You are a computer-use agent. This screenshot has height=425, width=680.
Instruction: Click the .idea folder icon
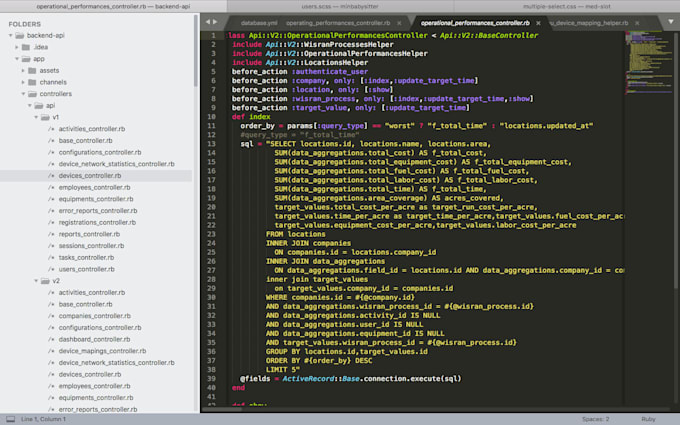(x=26, y=47)
